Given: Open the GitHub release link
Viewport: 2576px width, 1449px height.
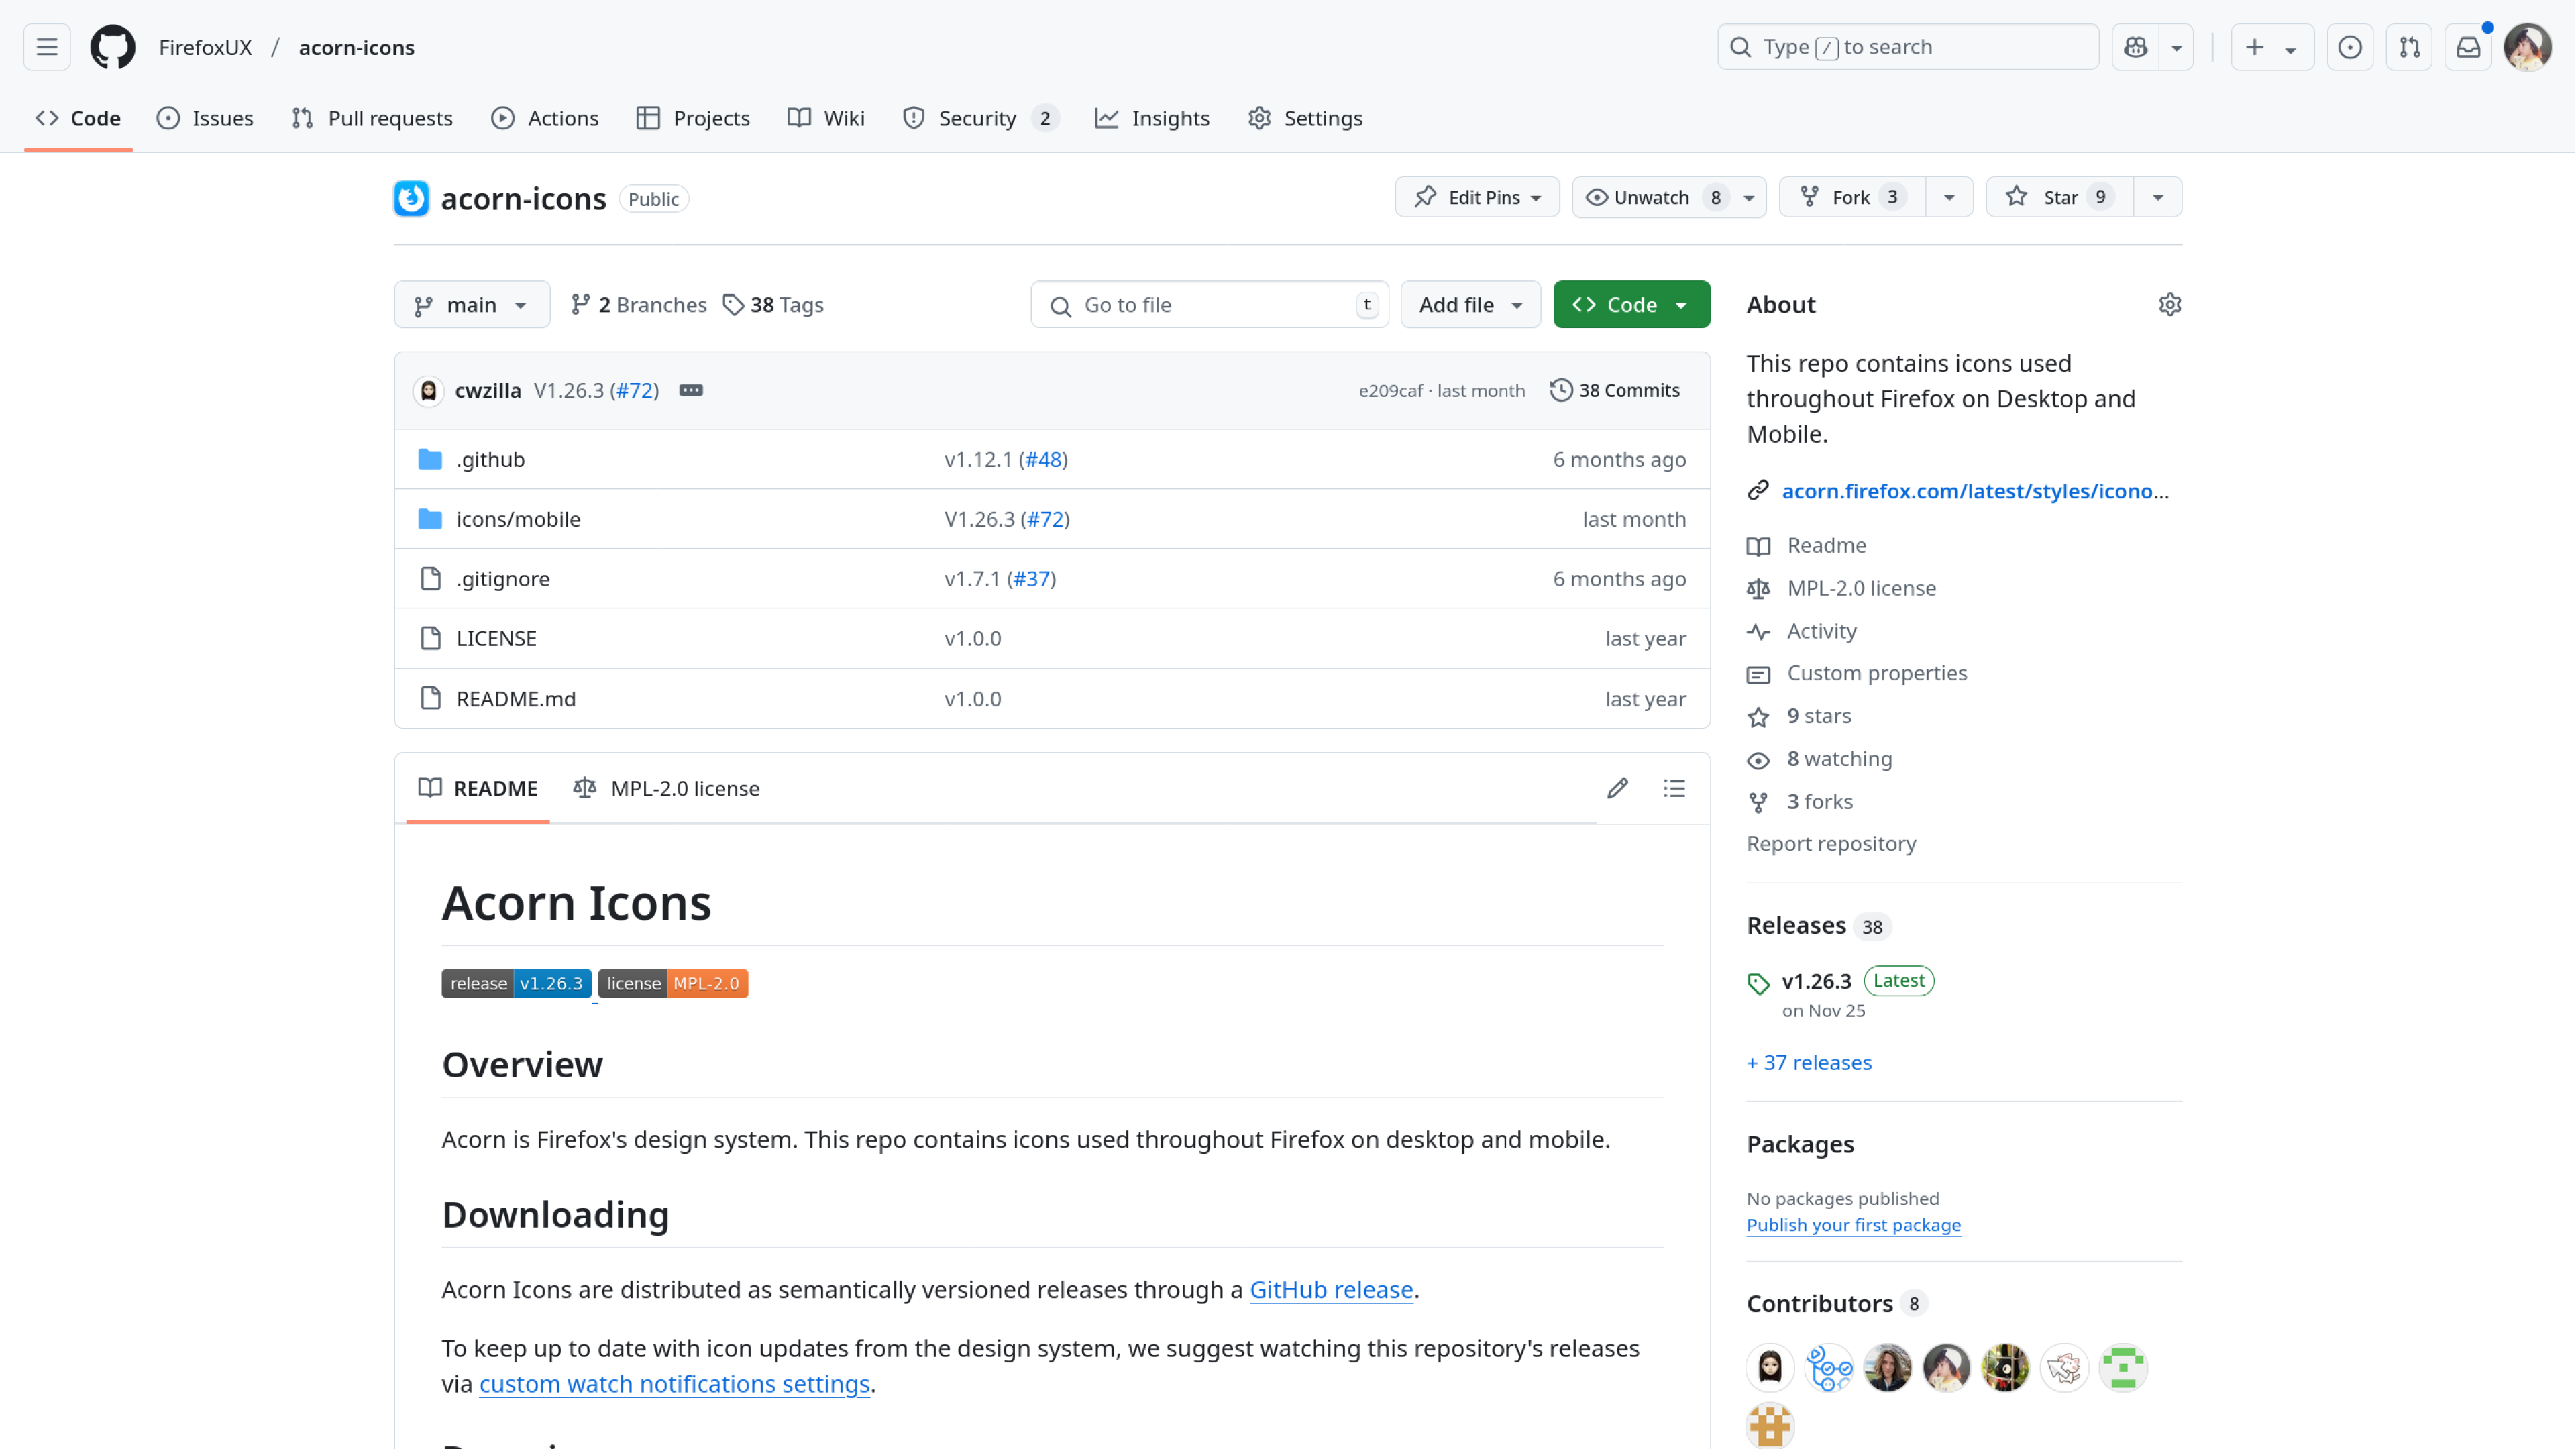Looking at the screenshot, I should coord(1331,1290).
